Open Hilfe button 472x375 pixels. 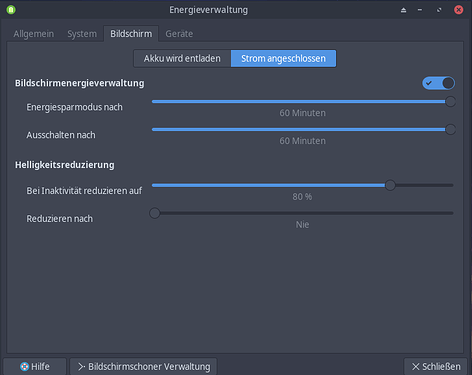click(x=35, y=367)
